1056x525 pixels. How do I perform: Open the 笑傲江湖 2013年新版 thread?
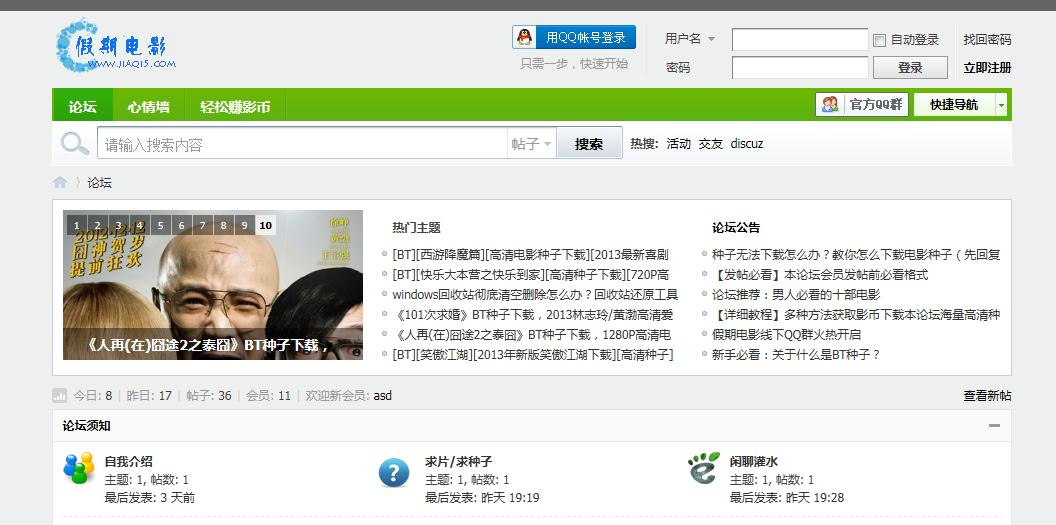tap(533, 355)
